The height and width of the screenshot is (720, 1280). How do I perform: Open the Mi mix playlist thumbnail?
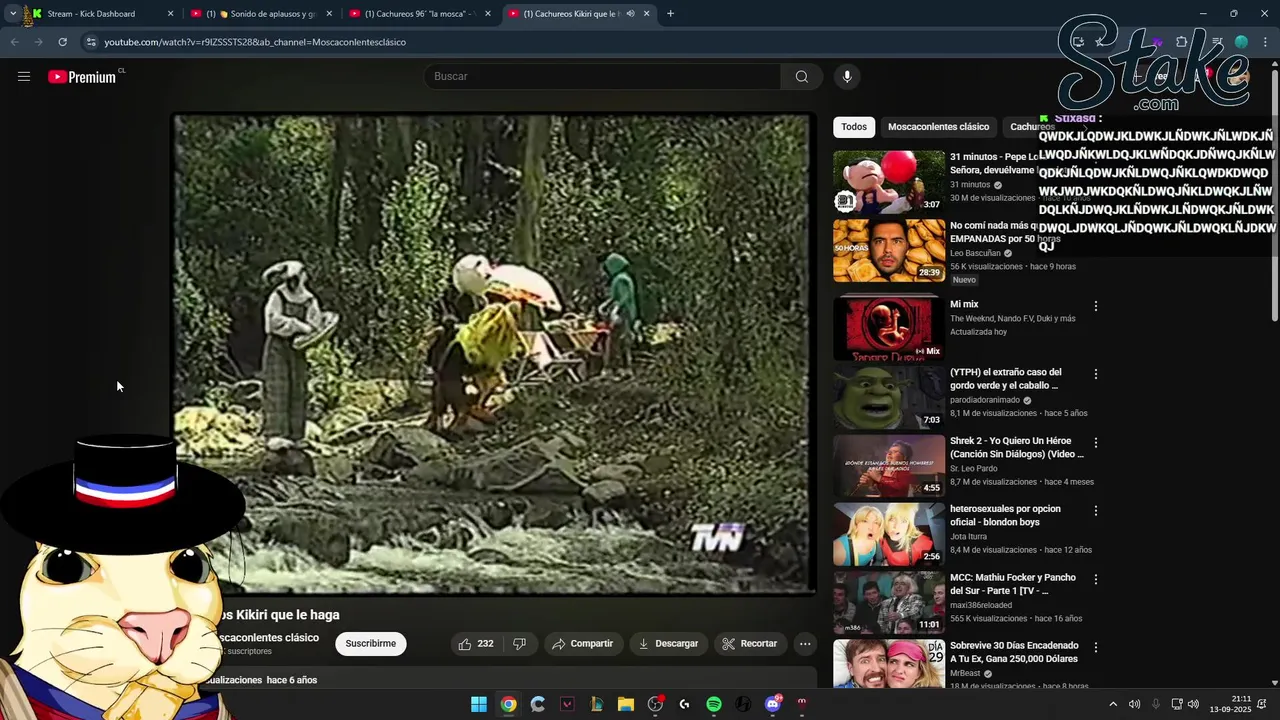pos(889,328)
